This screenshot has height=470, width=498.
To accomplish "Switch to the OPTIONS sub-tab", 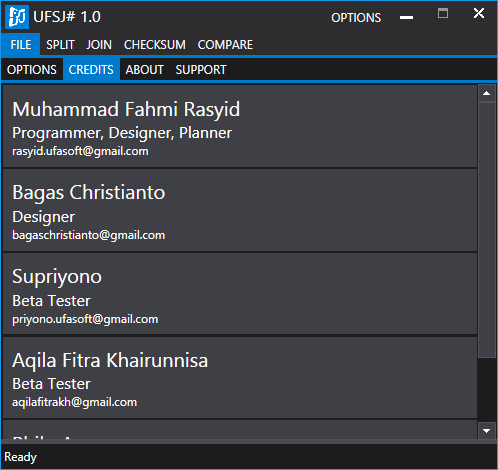I will point(32,70).
